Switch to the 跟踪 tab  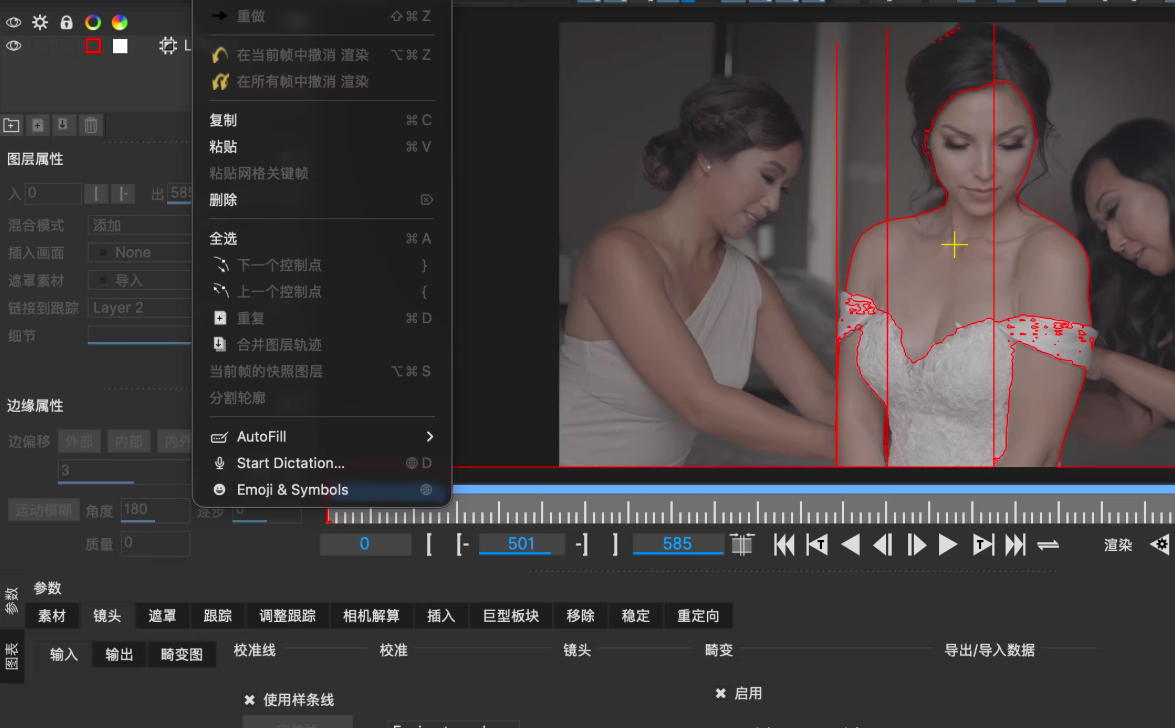pos(217,616)
